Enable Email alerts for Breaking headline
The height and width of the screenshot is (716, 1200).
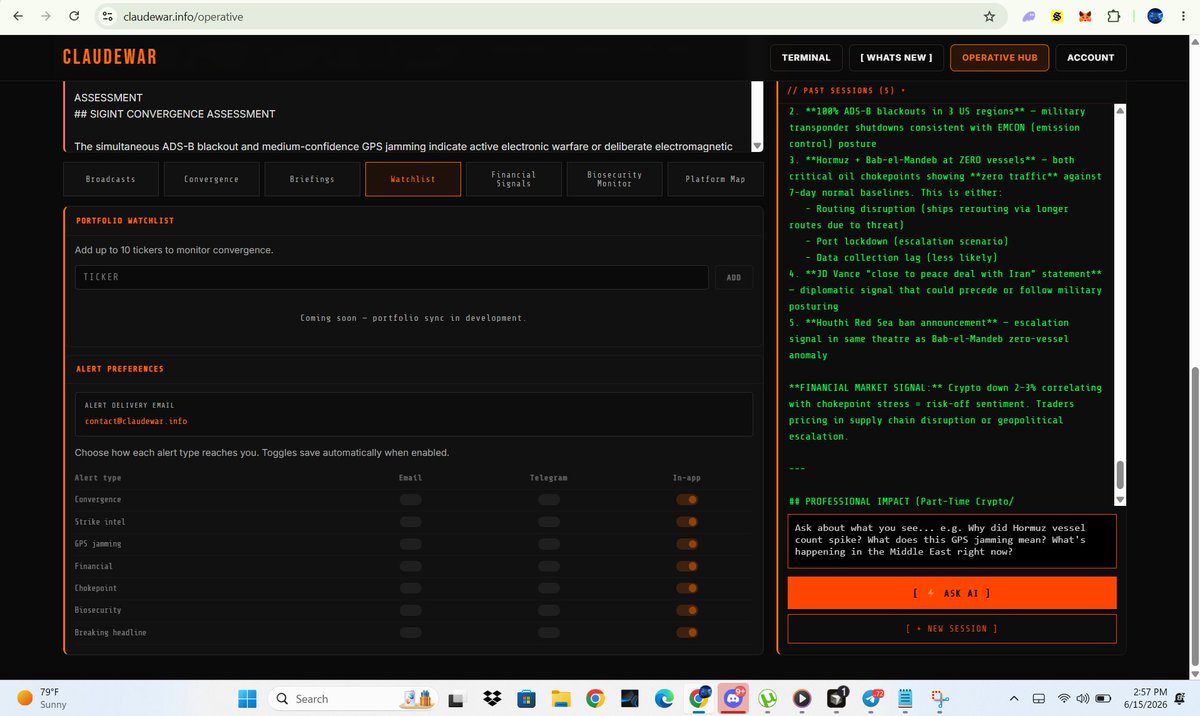(410, 632)
